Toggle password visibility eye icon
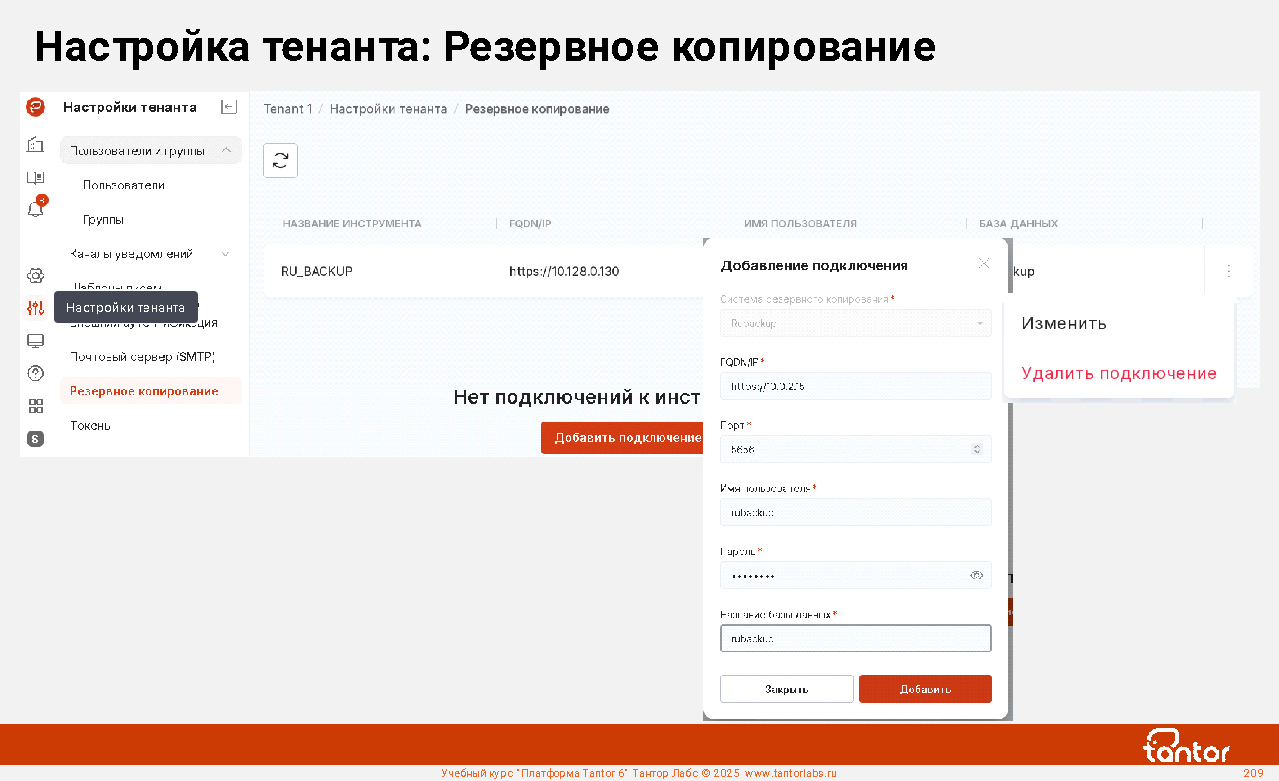1279x781 pixels. point(977,575)
